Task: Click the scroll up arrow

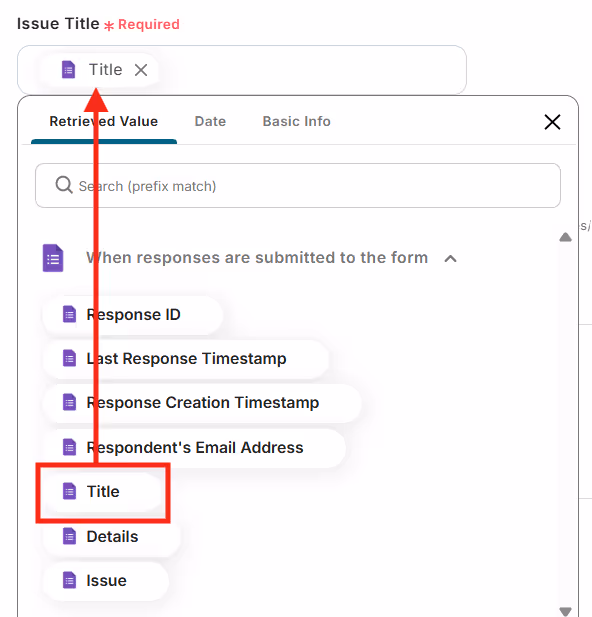Action: click(x=565, y=237)
